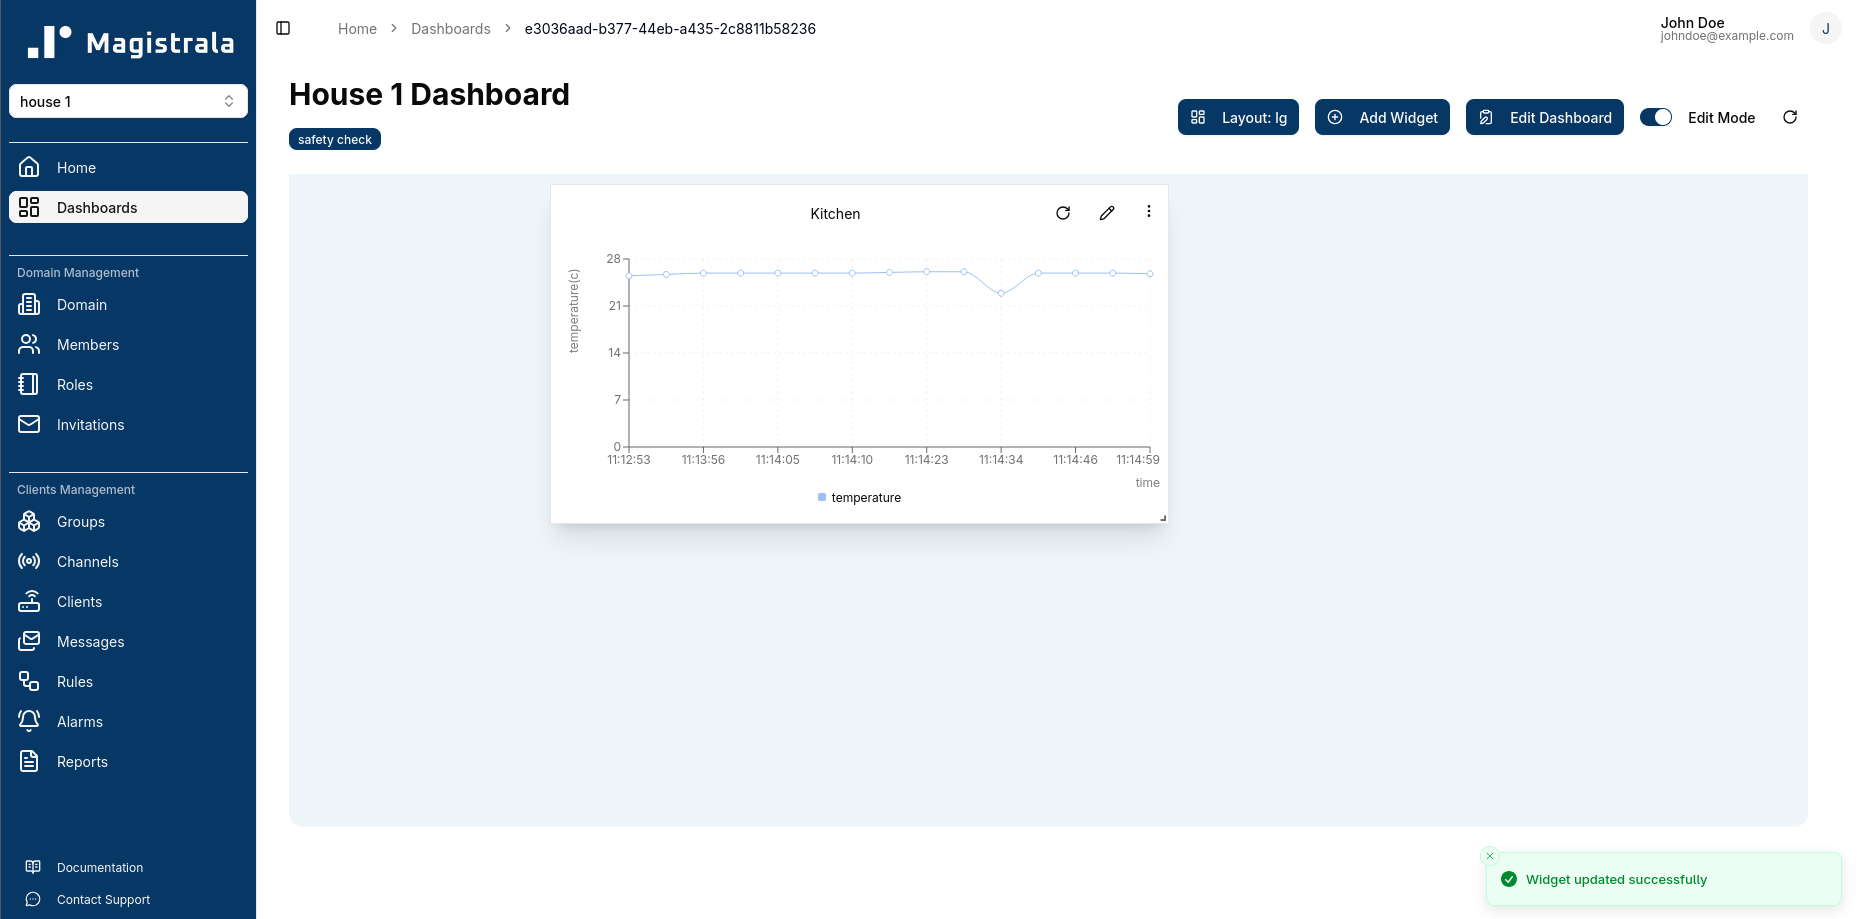This screenshot has width=1861, height=919.
Task: Open the Kitchen widget kebab menu
Action: 1148,212
